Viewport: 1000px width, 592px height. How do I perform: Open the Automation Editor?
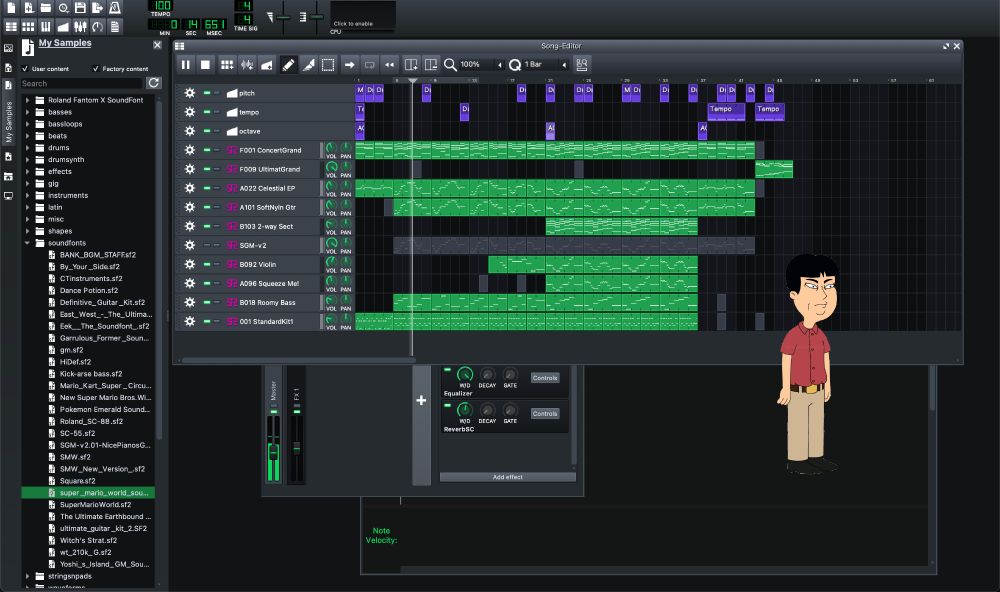click(62, 26)
